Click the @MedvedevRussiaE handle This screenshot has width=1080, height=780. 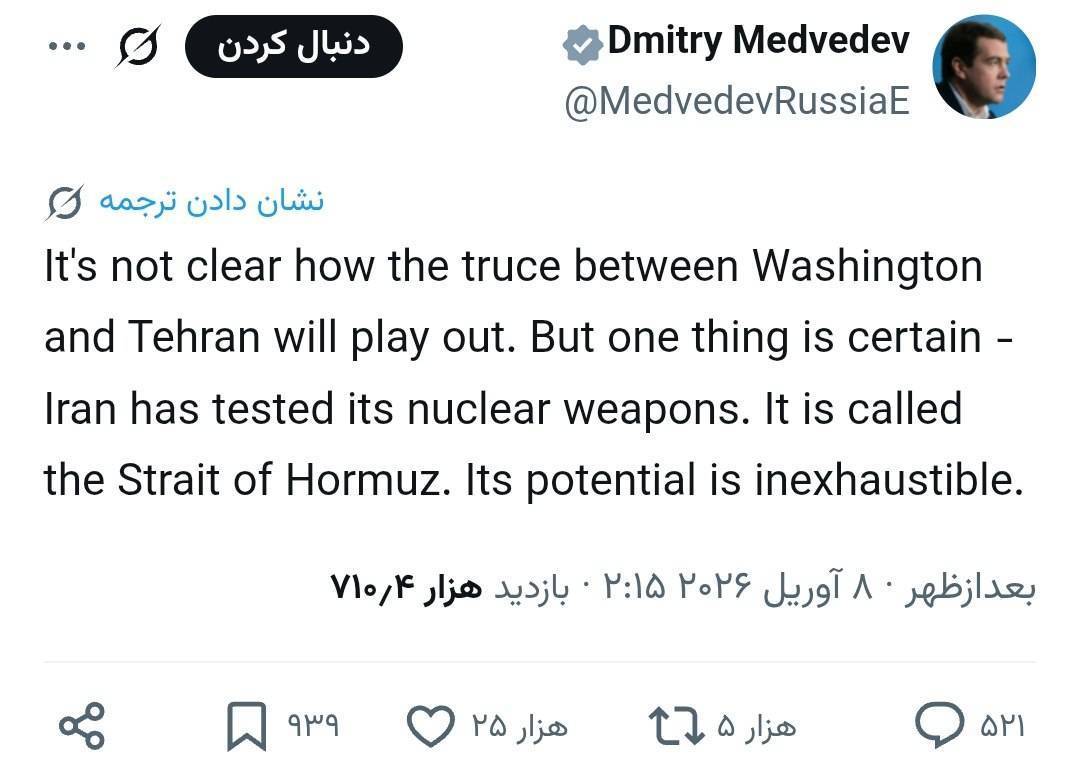(737, 101)
